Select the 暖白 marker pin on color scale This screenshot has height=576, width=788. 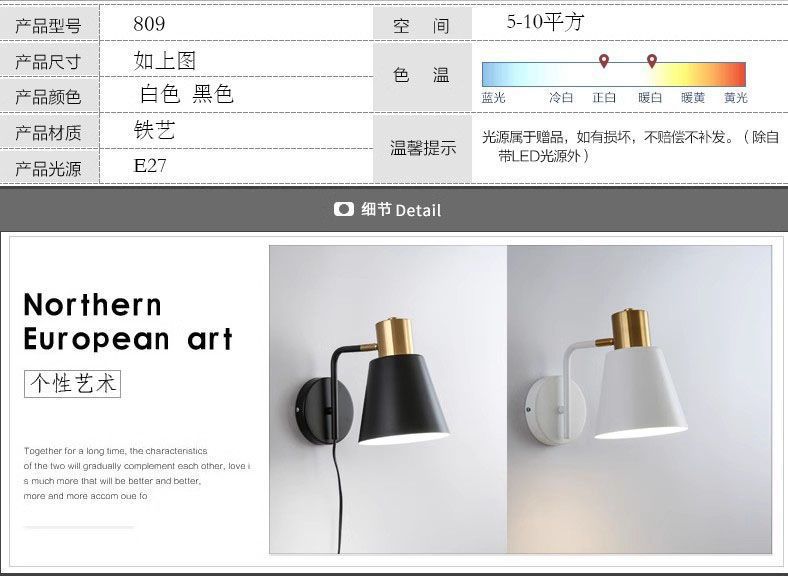(652, 61)
